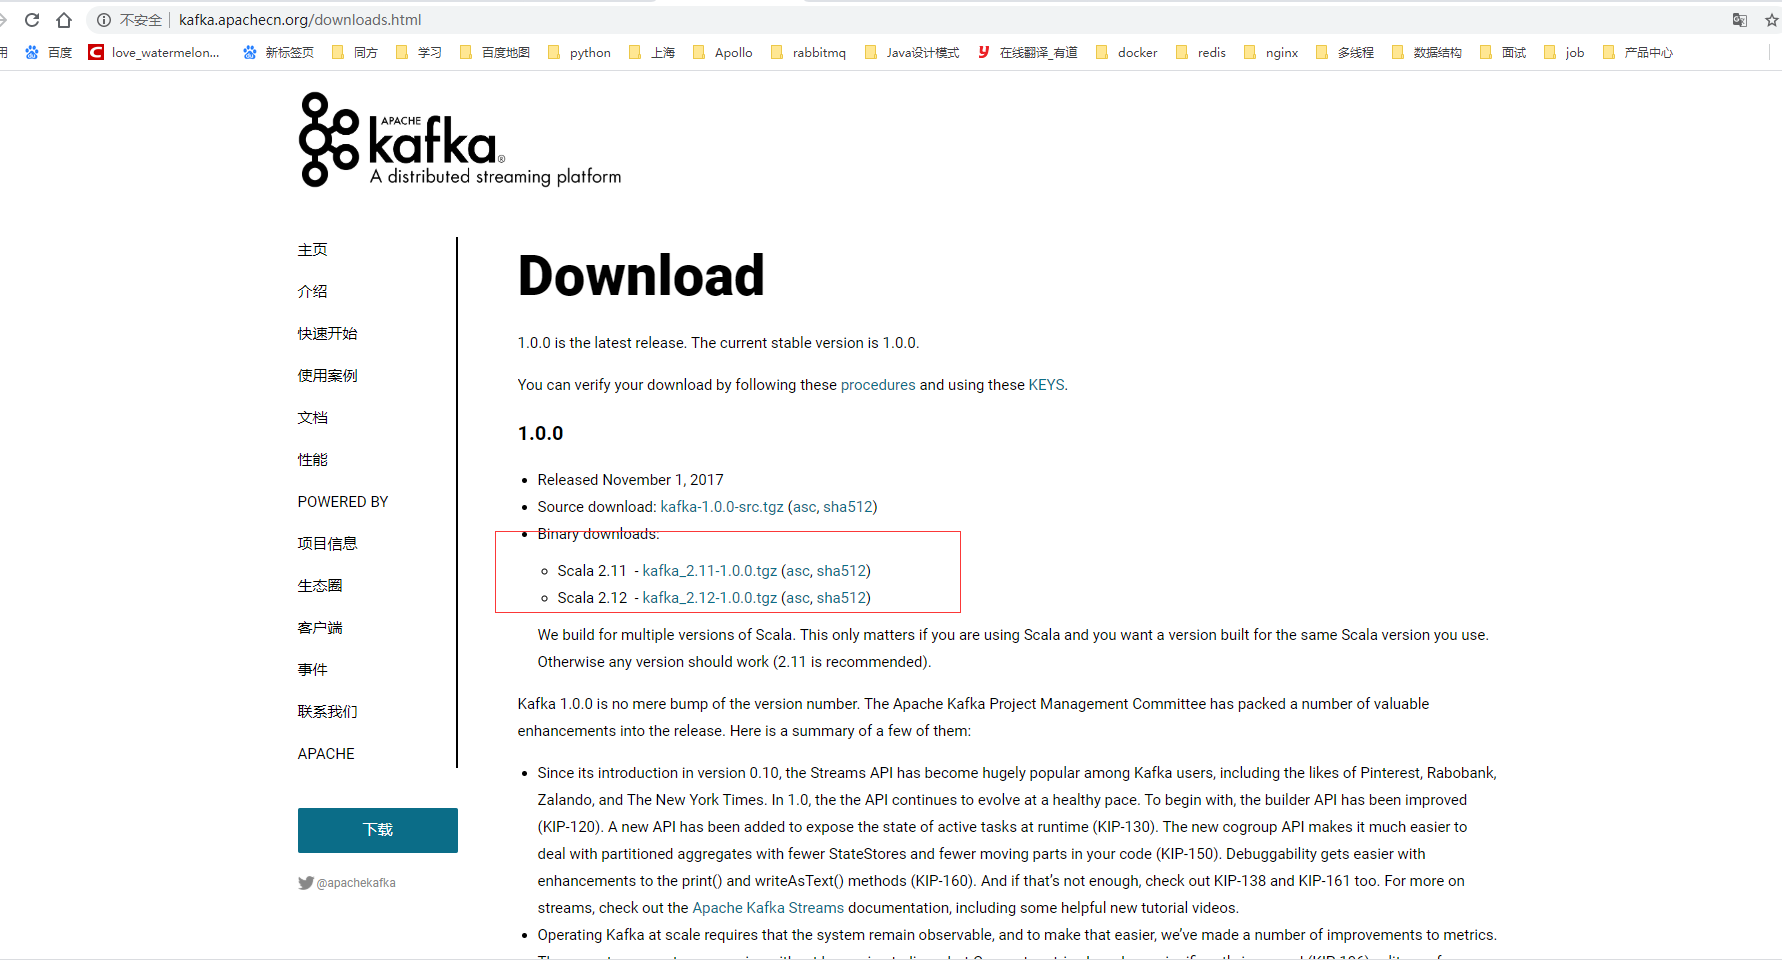Screen dimensions: 1782x963
Task: Select 文档 in the sidebar navigation
Action: [312, 417]
